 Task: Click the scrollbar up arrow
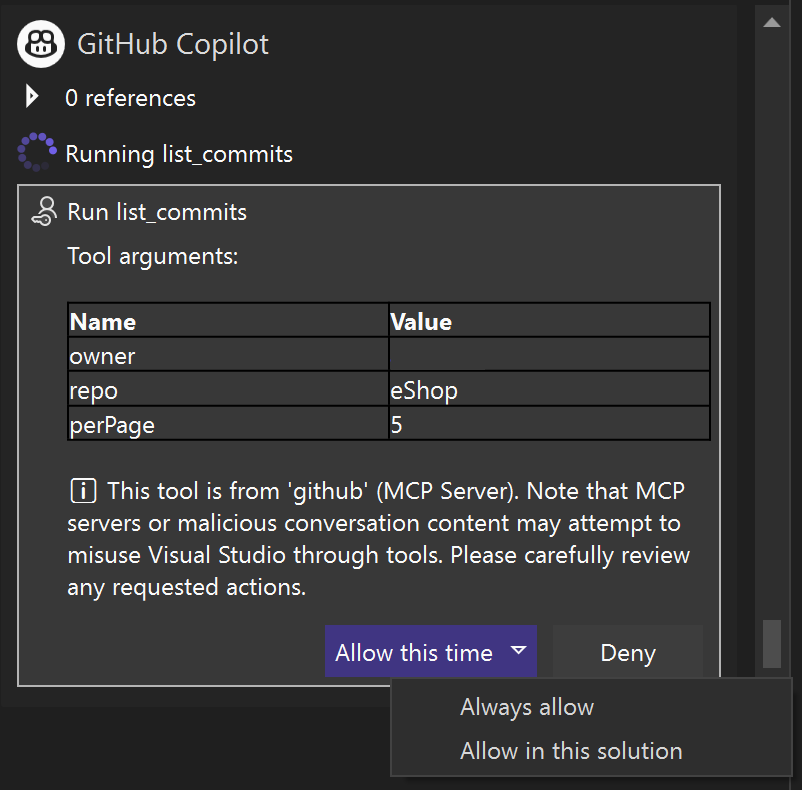pyautogui.click(x=771, y=21)
